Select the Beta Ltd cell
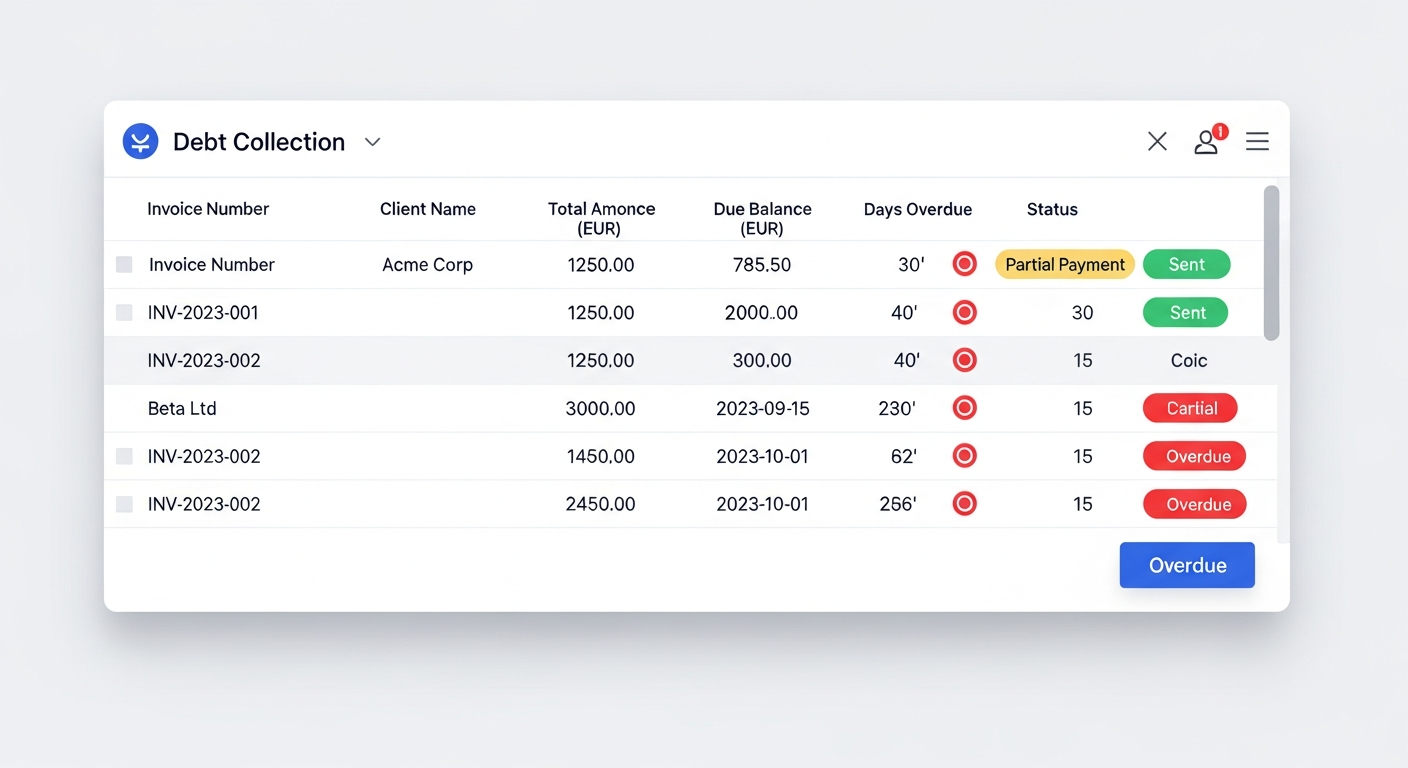This screenshot has width=1408, height=768. point(182,408)
